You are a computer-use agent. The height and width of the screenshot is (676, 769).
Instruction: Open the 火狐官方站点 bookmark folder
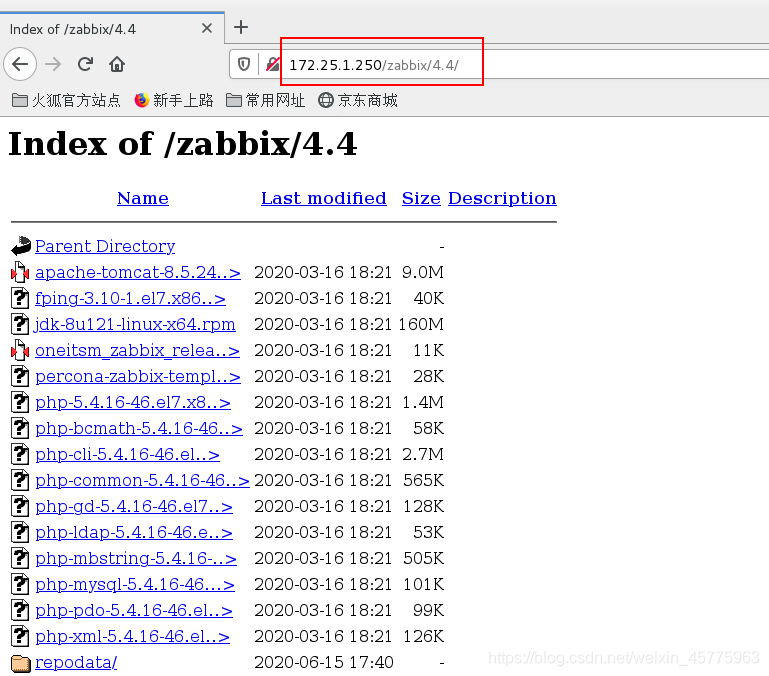pos(66,101)
